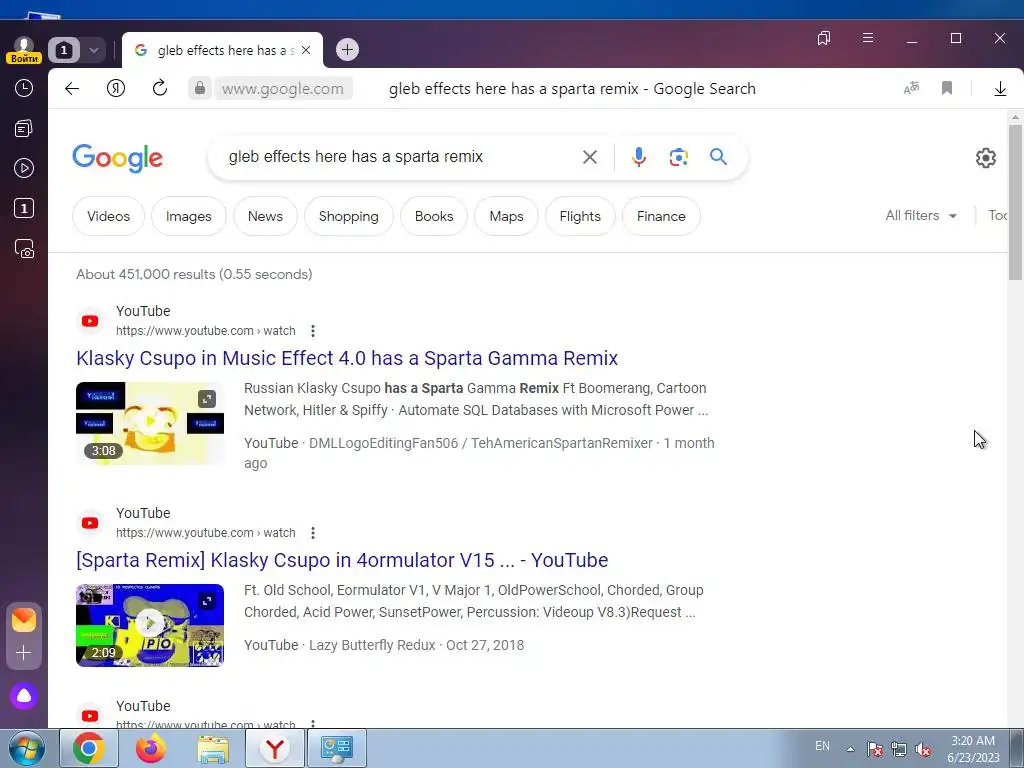Click the 'About 451,000 results' text
The image size is (1024, 768).
point(194,274)
